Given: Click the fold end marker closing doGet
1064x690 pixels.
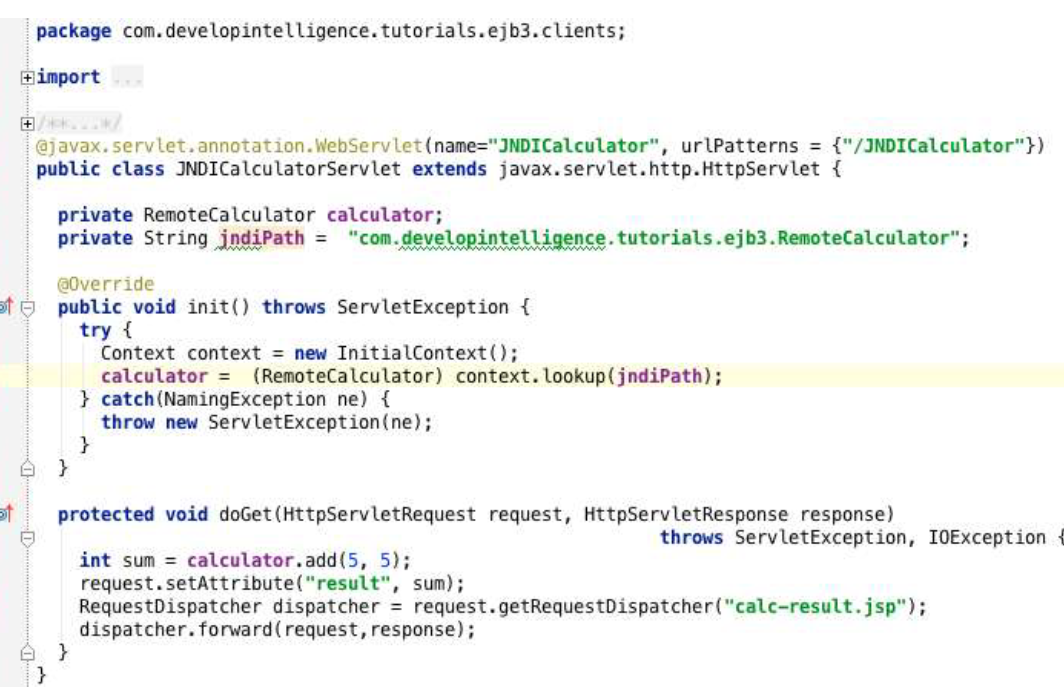Looking at the screenshot, I should pyautogui.click(x=27, y=653).
